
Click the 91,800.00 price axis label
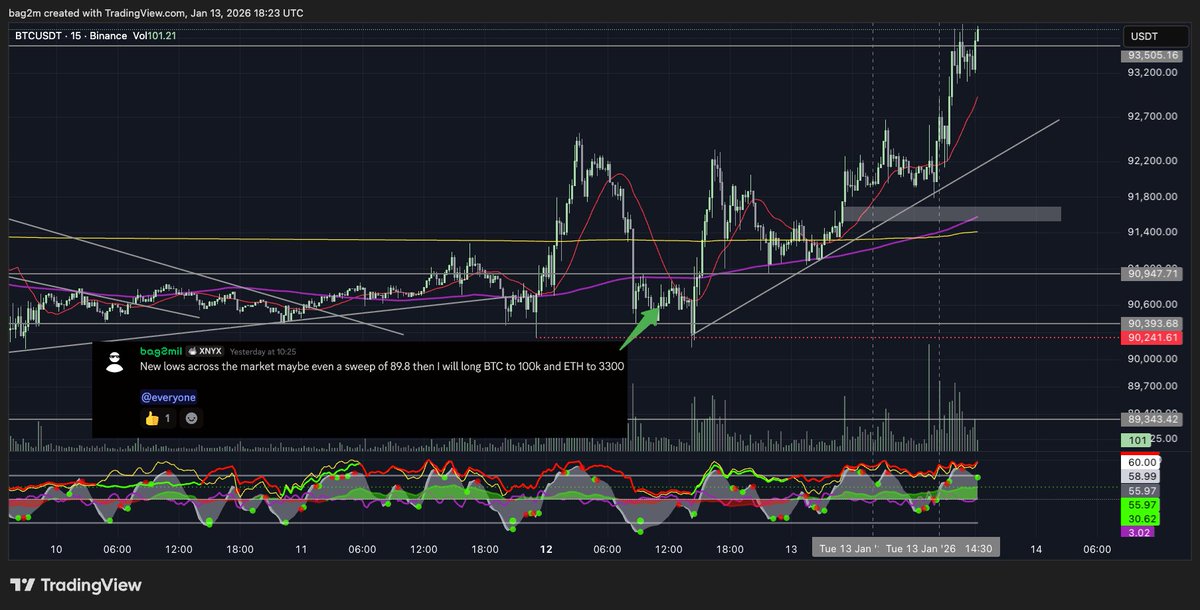(1152, 197)
